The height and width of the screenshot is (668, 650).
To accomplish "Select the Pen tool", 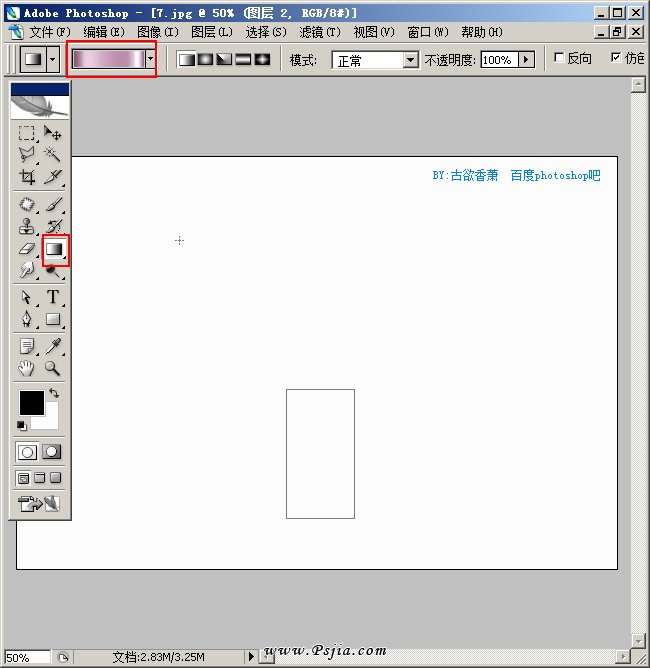I will coord(26,319).
